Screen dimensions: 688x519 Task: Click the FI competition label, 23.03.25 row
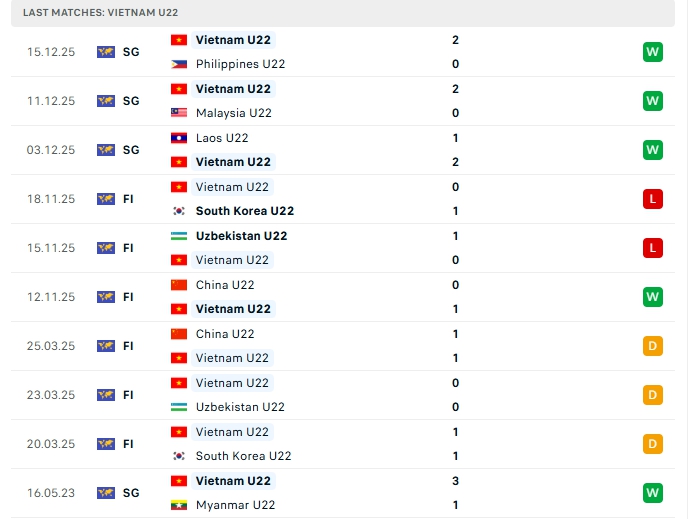coord(128,395)
